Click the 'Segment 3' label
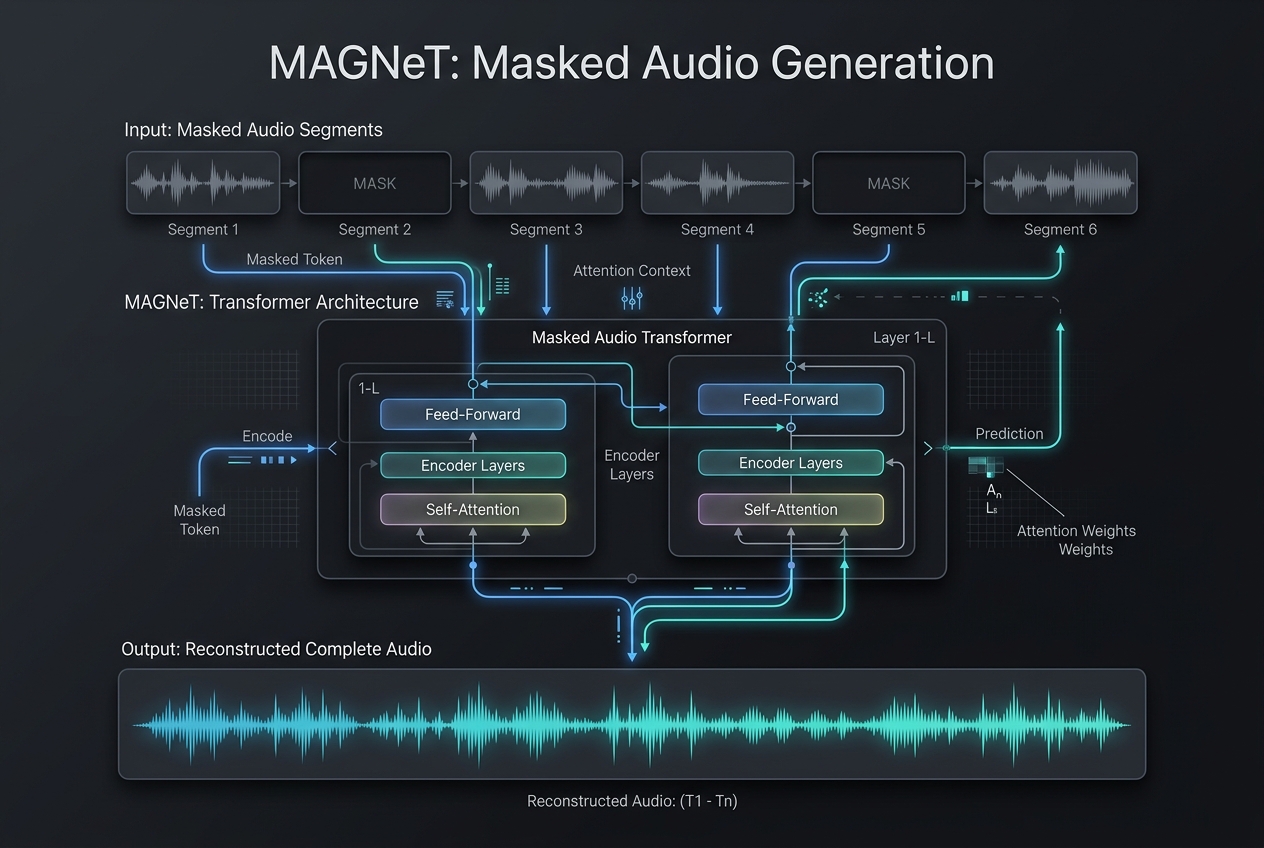Screen dimensions: 1264x848 click(x=546, y=229)
